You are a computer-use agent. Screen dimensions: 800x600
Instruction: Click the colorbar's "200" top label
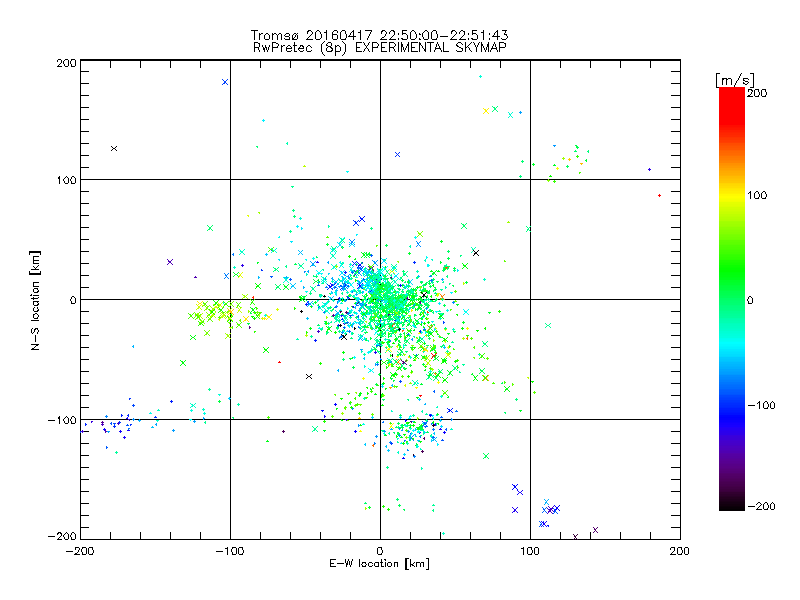tap(757, 93)
